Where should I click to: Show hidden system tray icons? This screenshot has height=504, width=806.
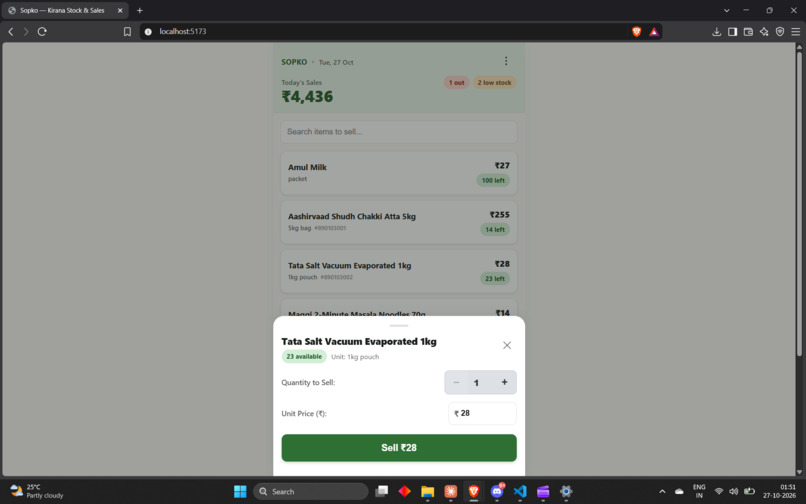tap(662, 492)
